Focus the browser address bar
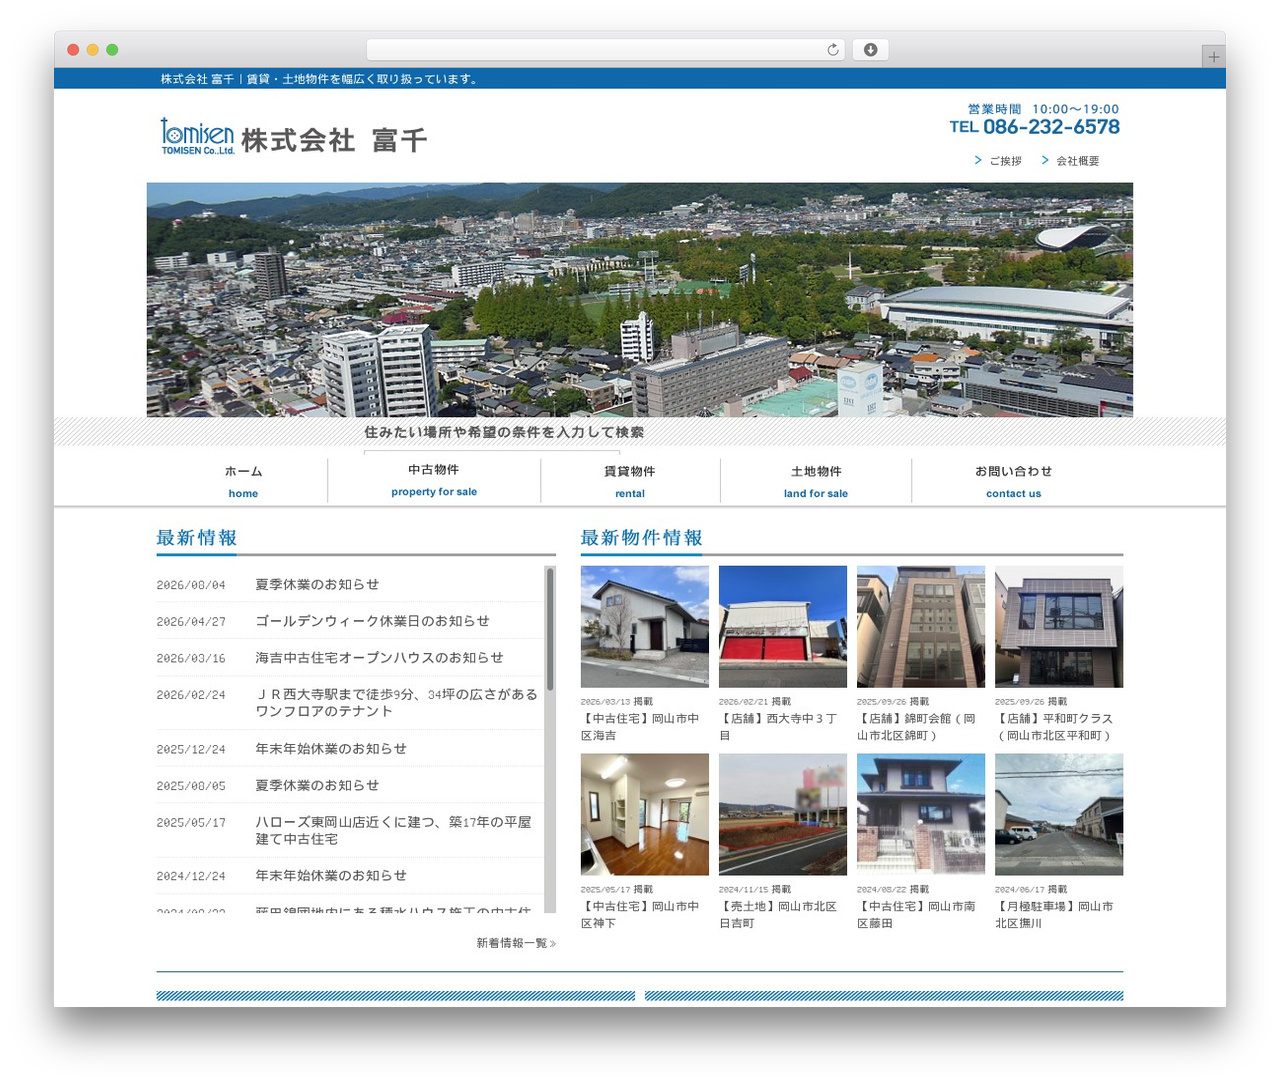This screenshot has height=1084, width=1280. point(605,50)
